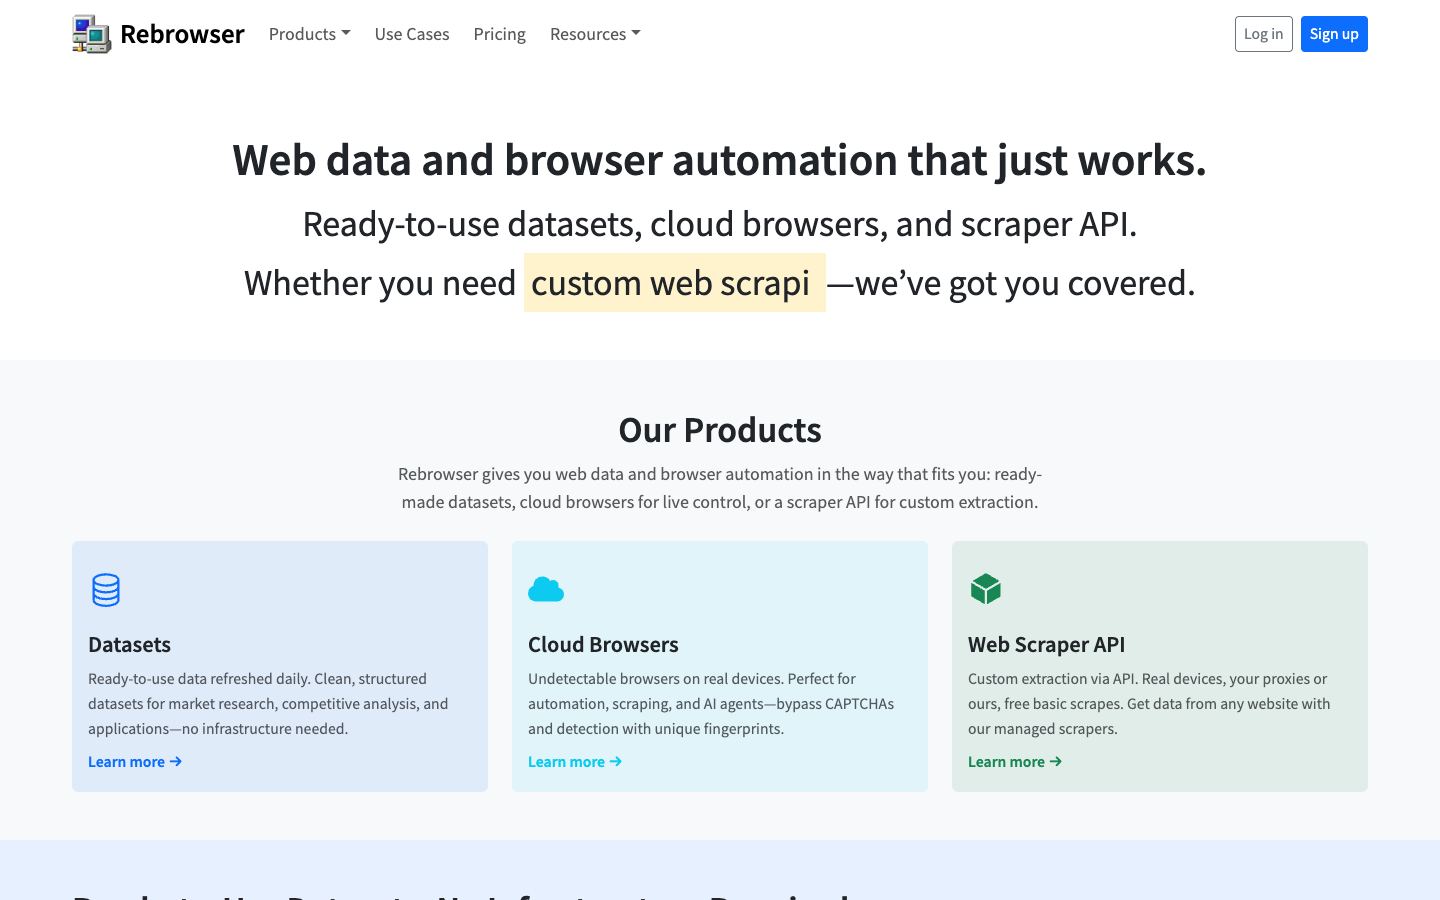Click the Rebrowser computer logo icon

click(92, 34)
